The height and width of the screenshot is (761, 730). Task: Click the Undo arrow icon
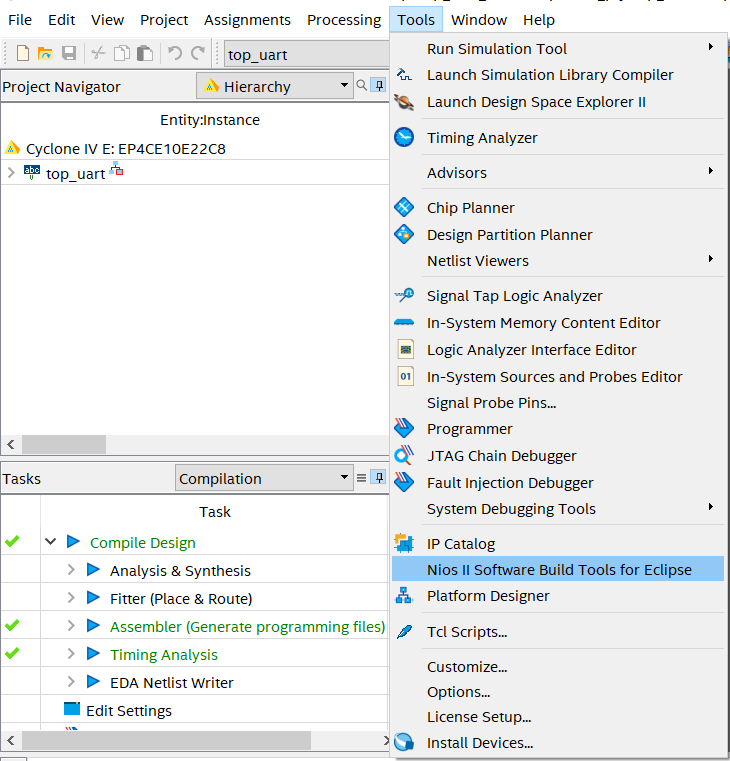pos(175,52)
